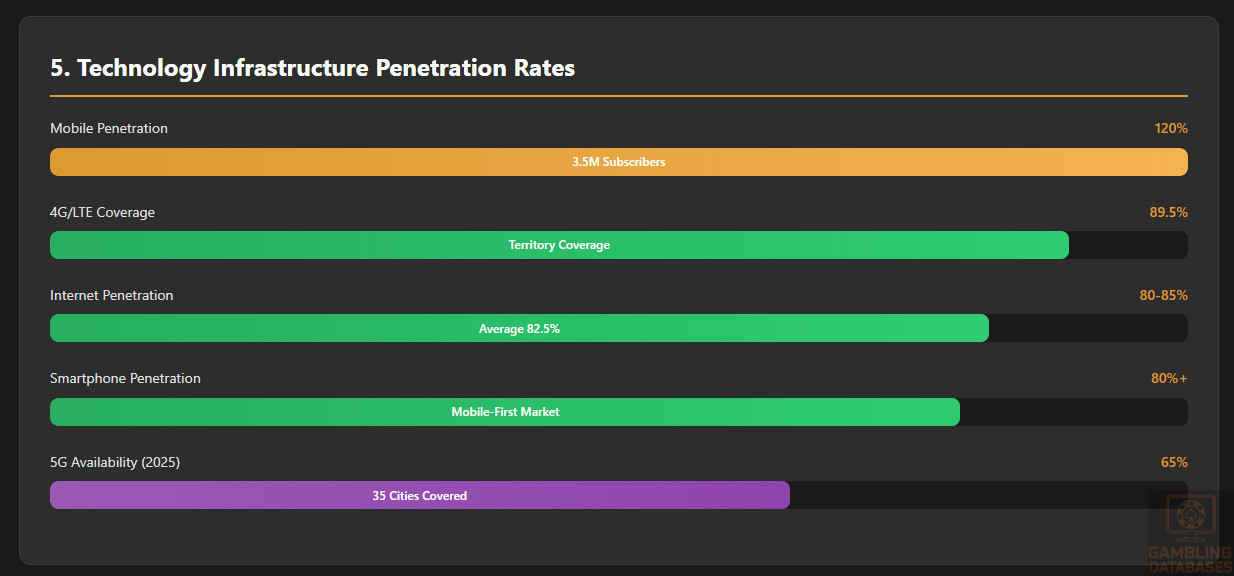
Task: Click the Mobile Penetration label
Action: pos(109,128)
